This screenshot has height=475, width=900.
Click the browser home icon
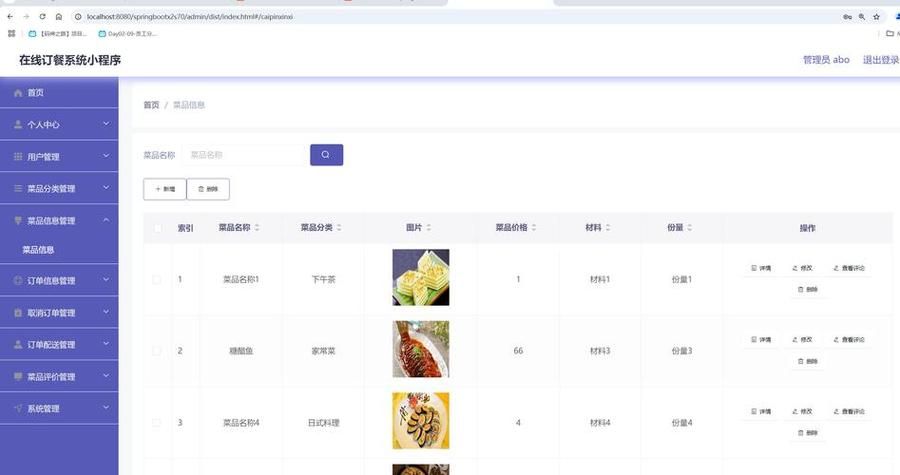pyautogui.click(x=59, y=17)
